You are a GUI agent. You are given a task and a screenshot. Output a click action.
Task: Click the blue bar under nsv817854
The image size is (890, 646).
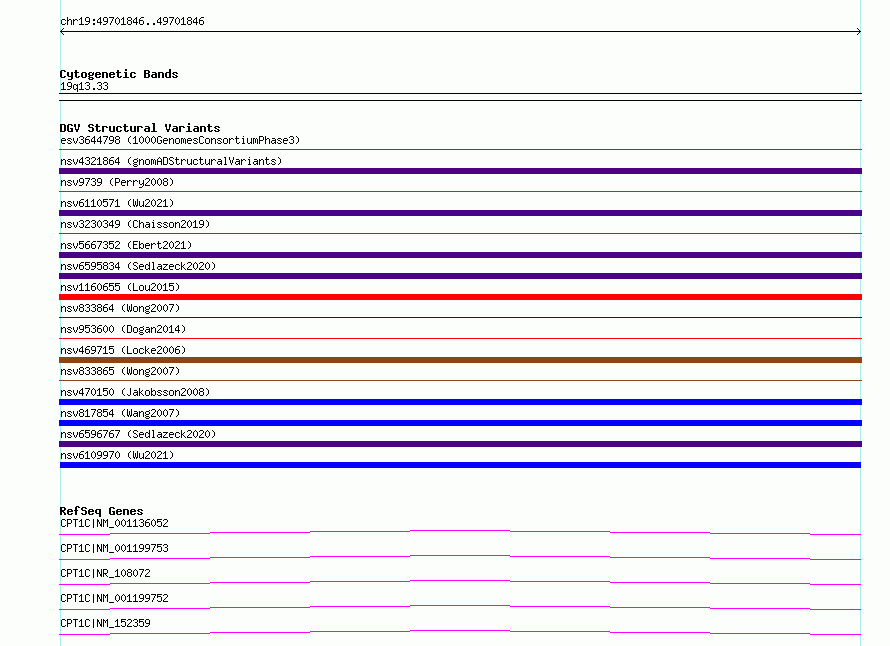(x=460, y=423)
